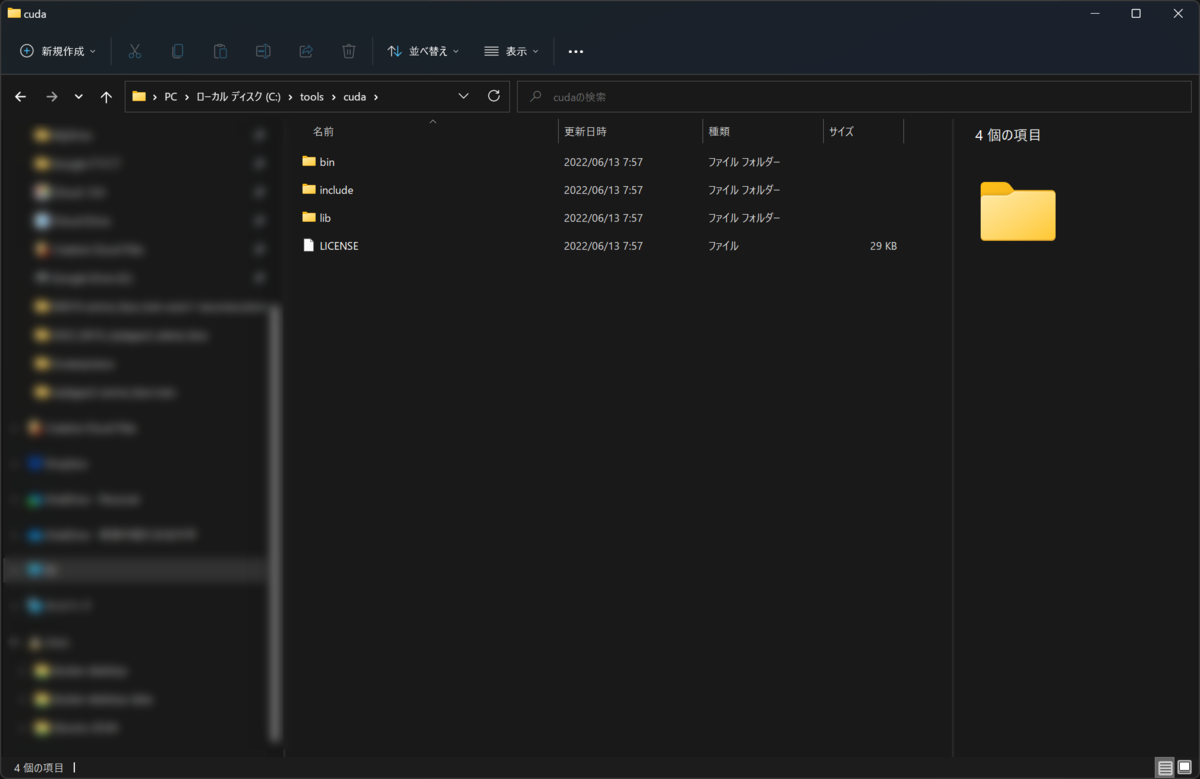The image size is (1200, 779).
Task: Expand chevron after cuda breadcrumb
Action: coord(376,97)
